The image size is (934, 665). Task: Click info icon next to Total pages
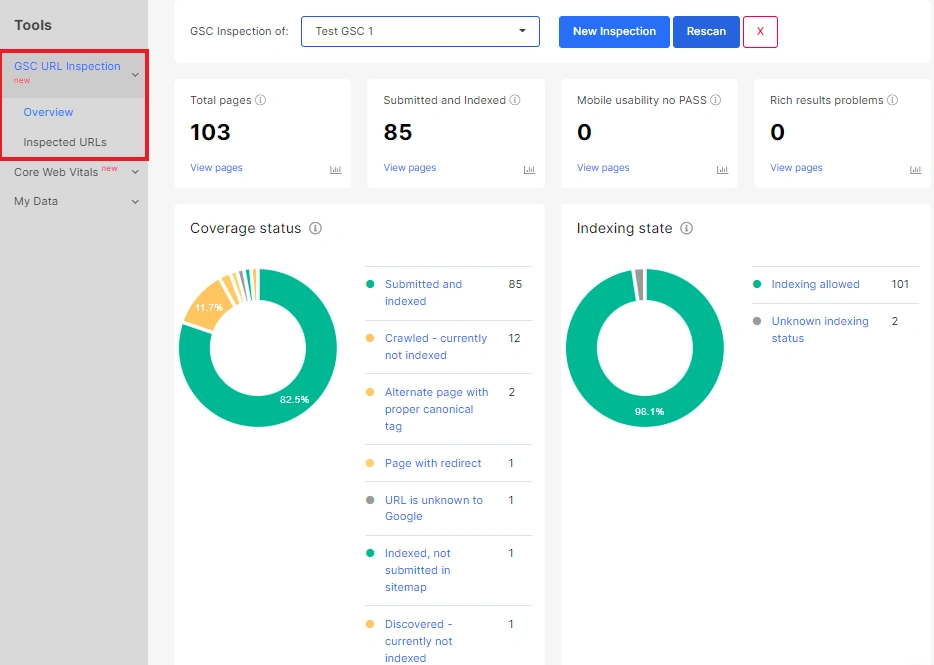[260, 100]
